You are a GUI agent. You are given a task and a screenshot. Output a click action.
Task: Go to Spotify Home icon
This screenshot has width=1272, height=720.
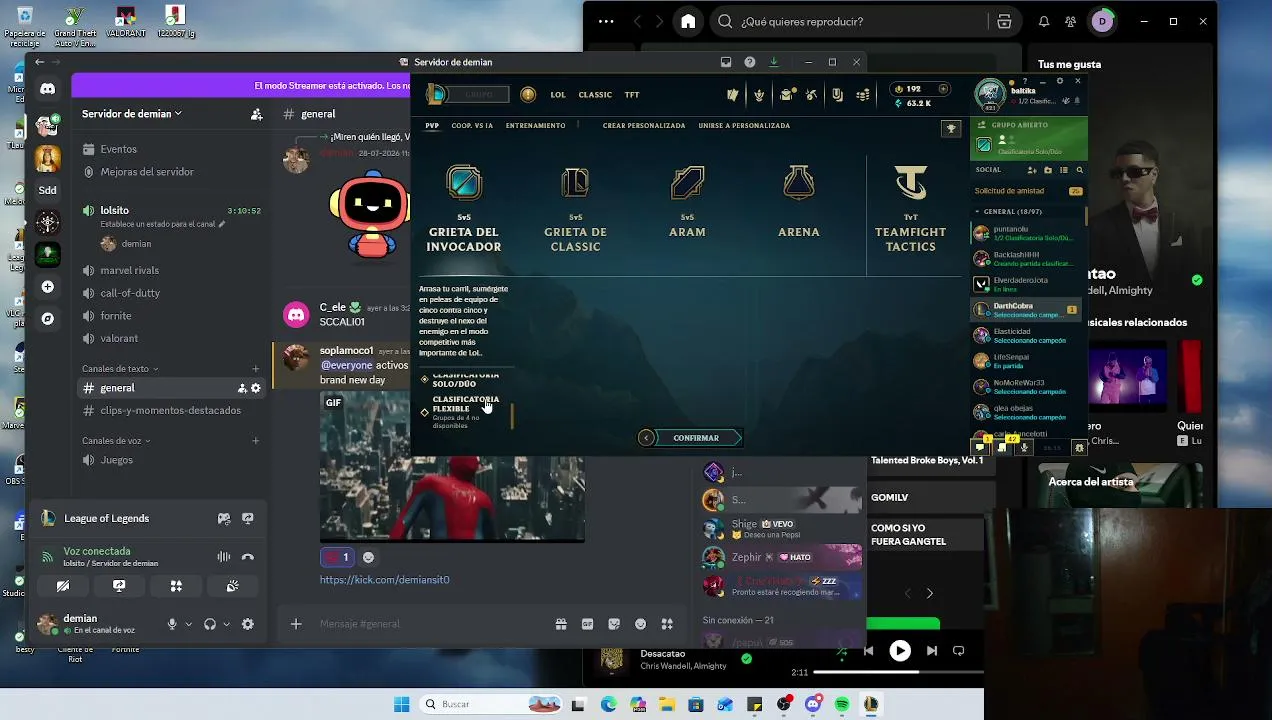tap(688, 21)
